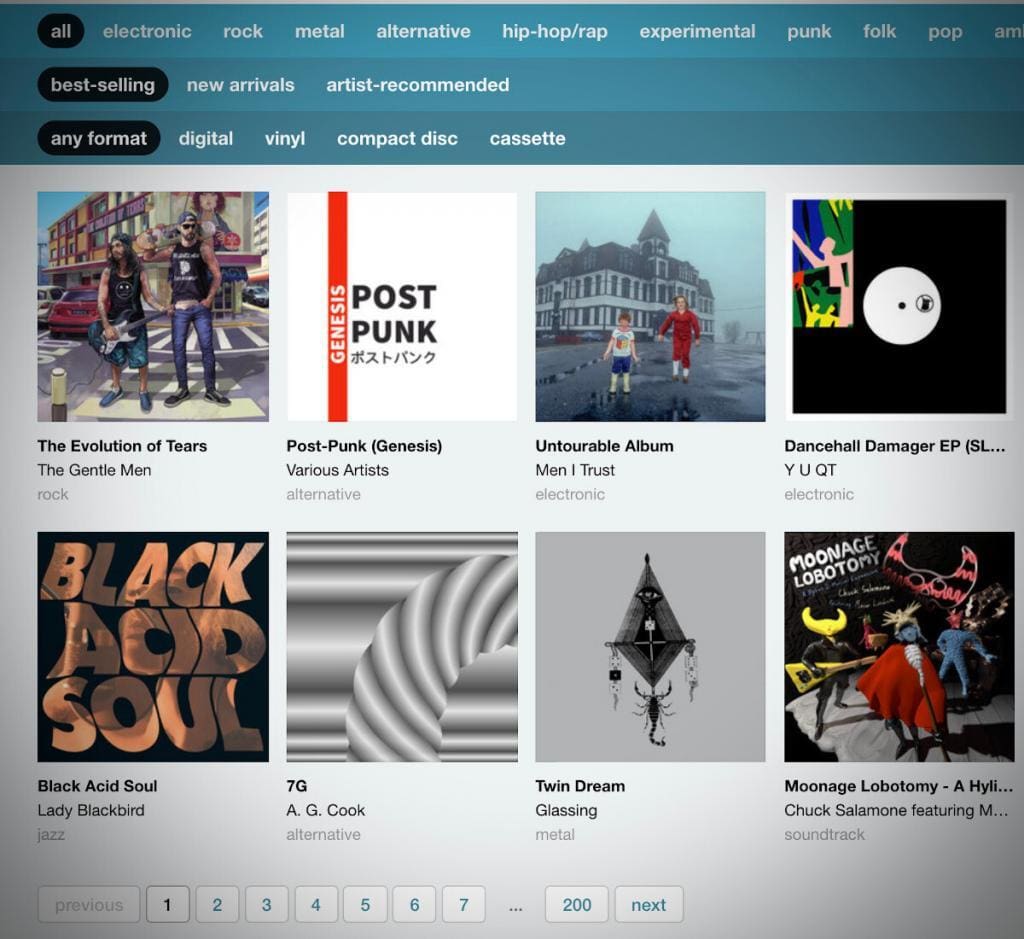Sort by new arrivals
The width and height of the screenshot is (1024, 939).
point(240,85)
